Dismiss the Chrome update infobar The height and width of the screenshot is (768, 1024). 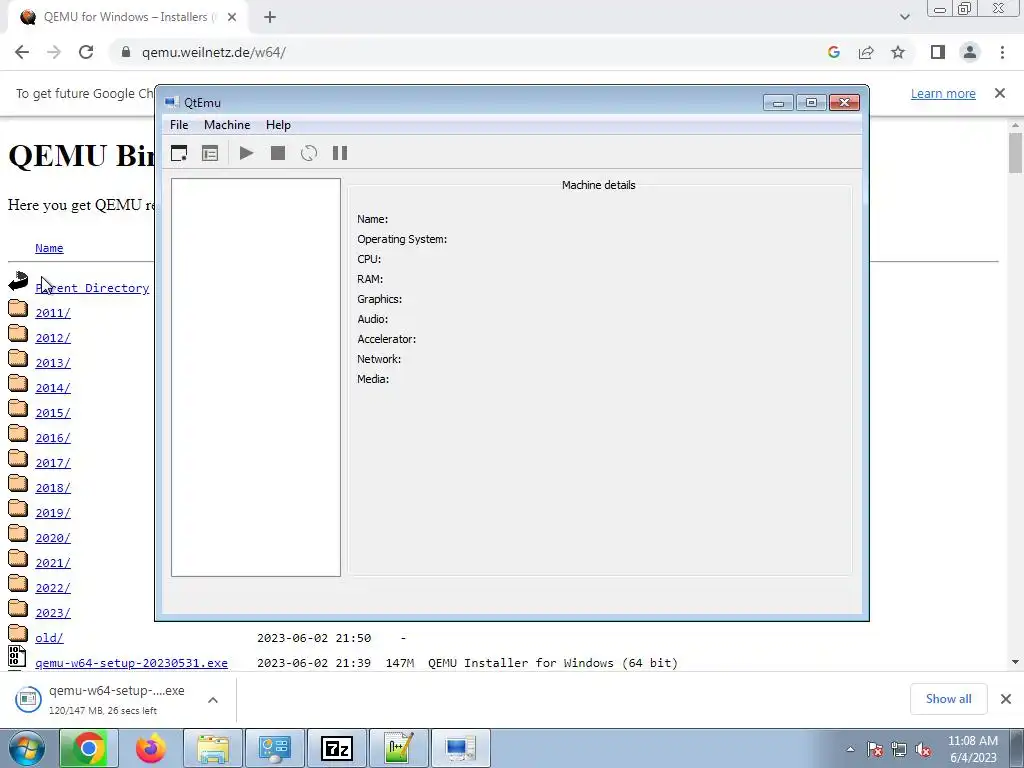tap(1000, 93)
